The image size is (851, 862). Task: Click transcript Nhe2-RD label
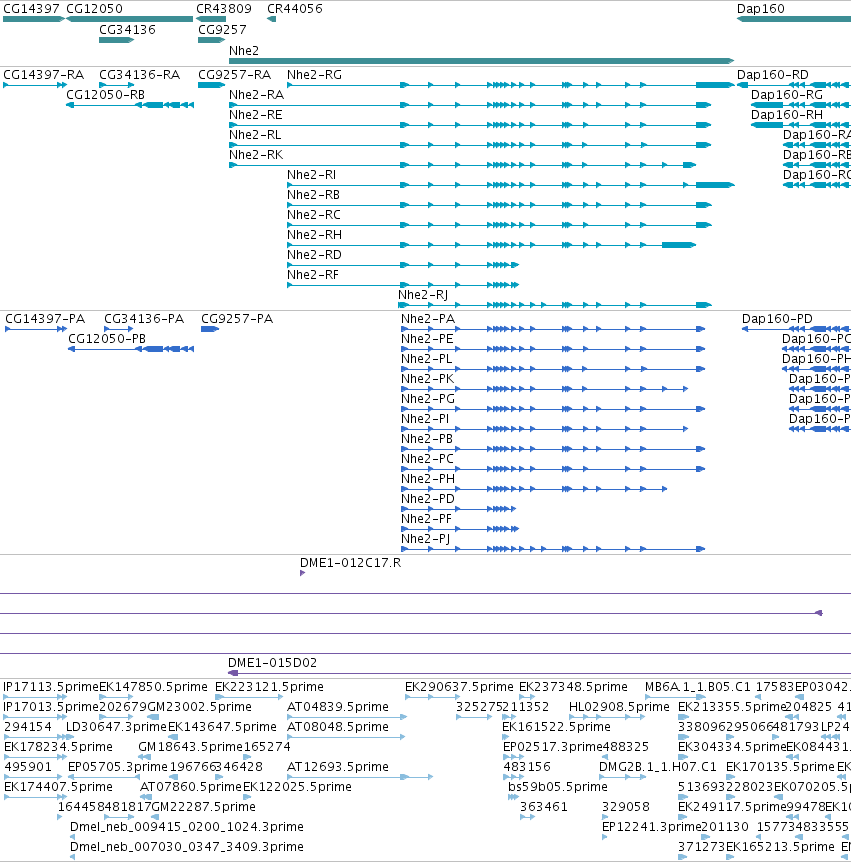click(x=314, y=255)
